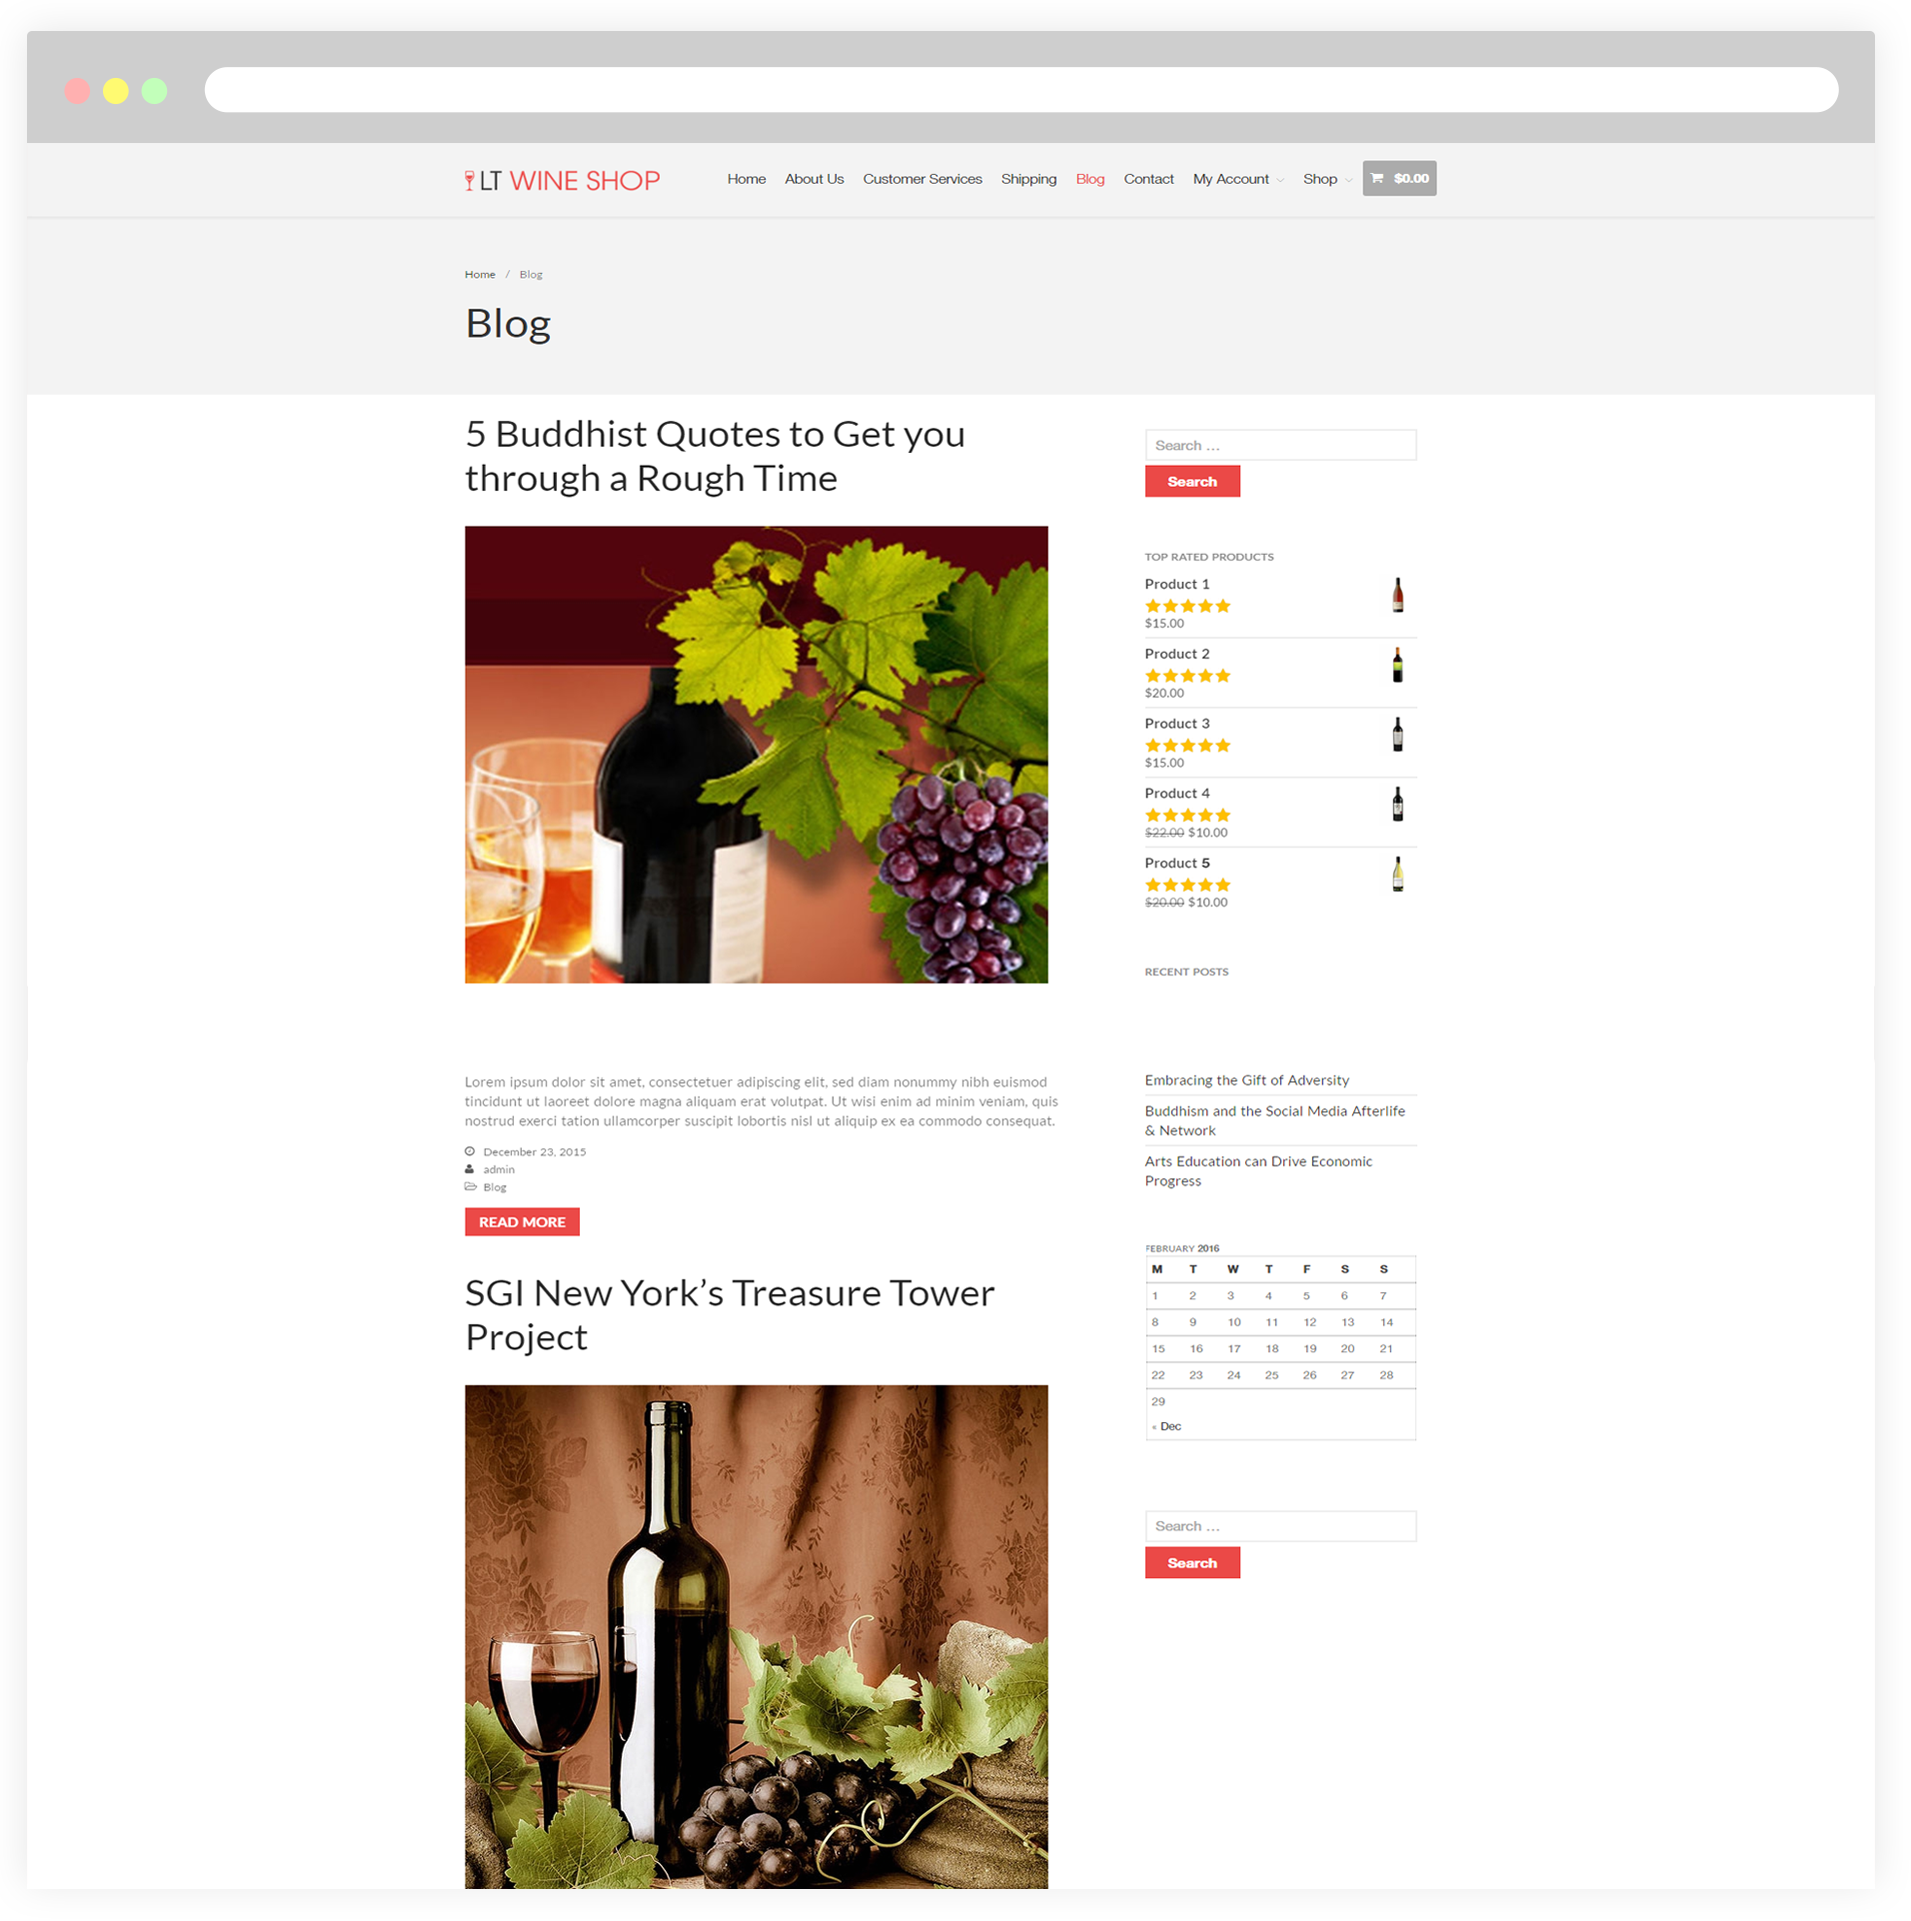Open the Customer Services menu item
1911x1921 pixels.
922,179
